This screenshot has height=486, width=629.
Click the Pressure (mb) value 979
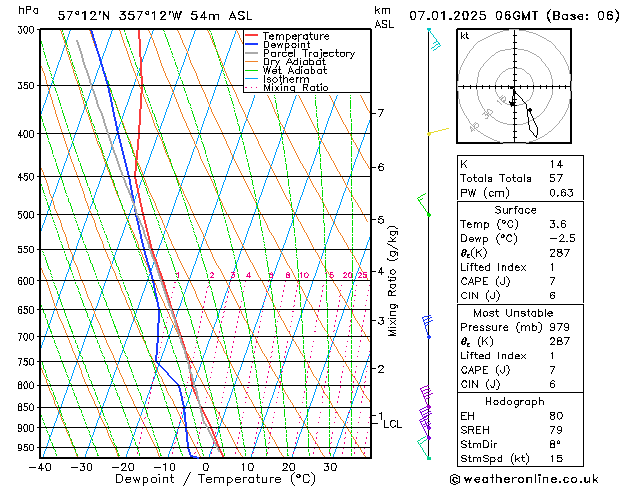click(x=560, y=327)
